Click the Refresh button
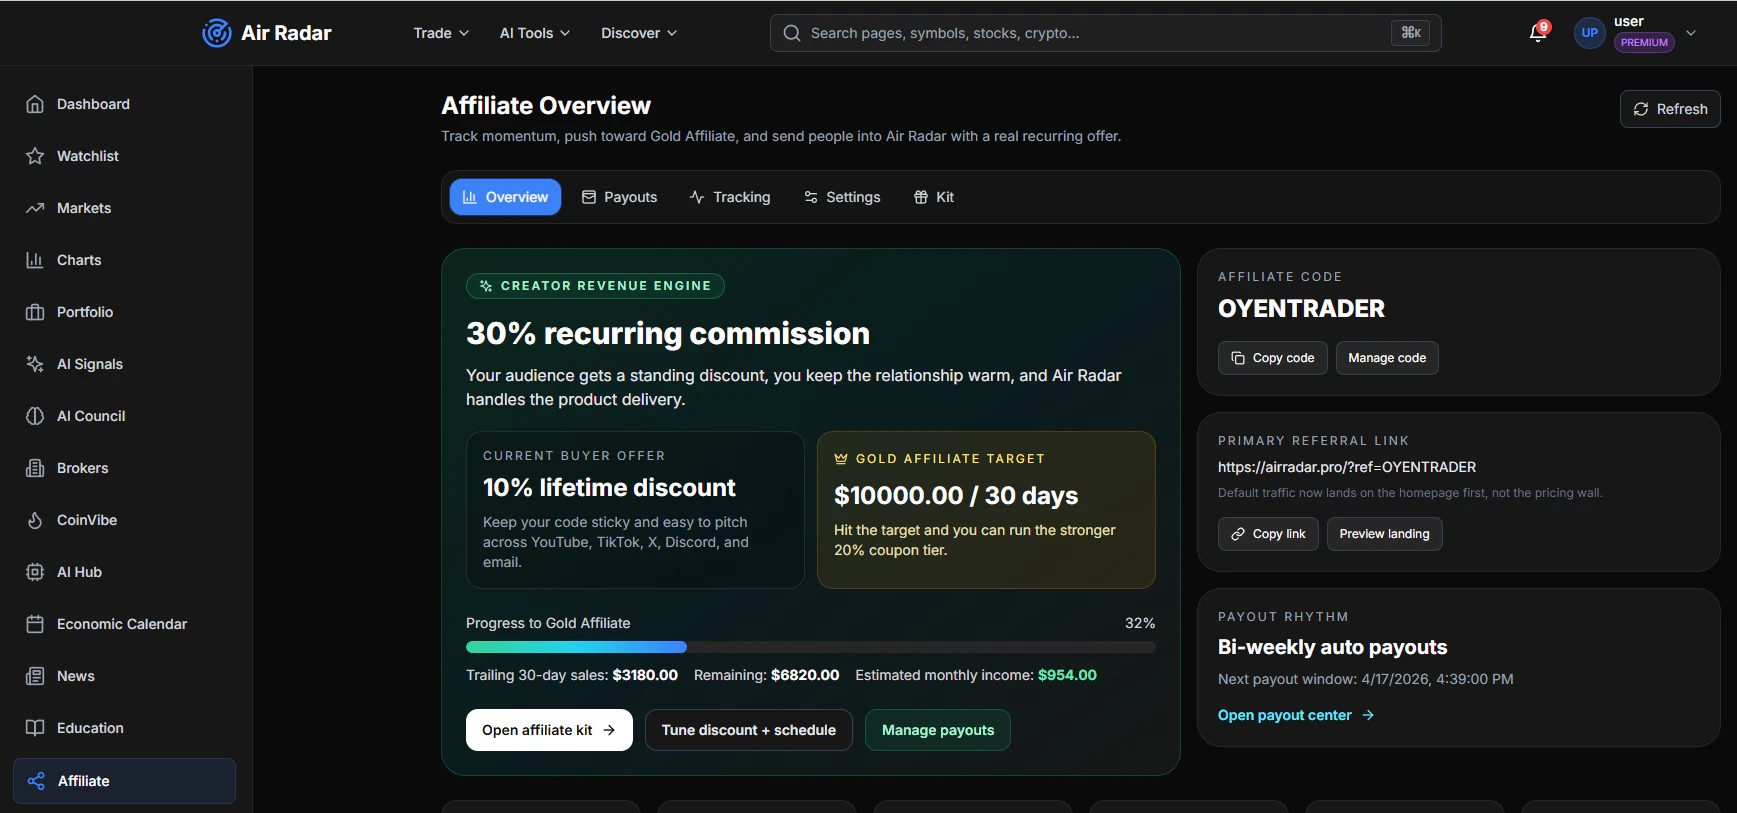Viewport: 1737px width, 813px height. (x=1670, y=109)
